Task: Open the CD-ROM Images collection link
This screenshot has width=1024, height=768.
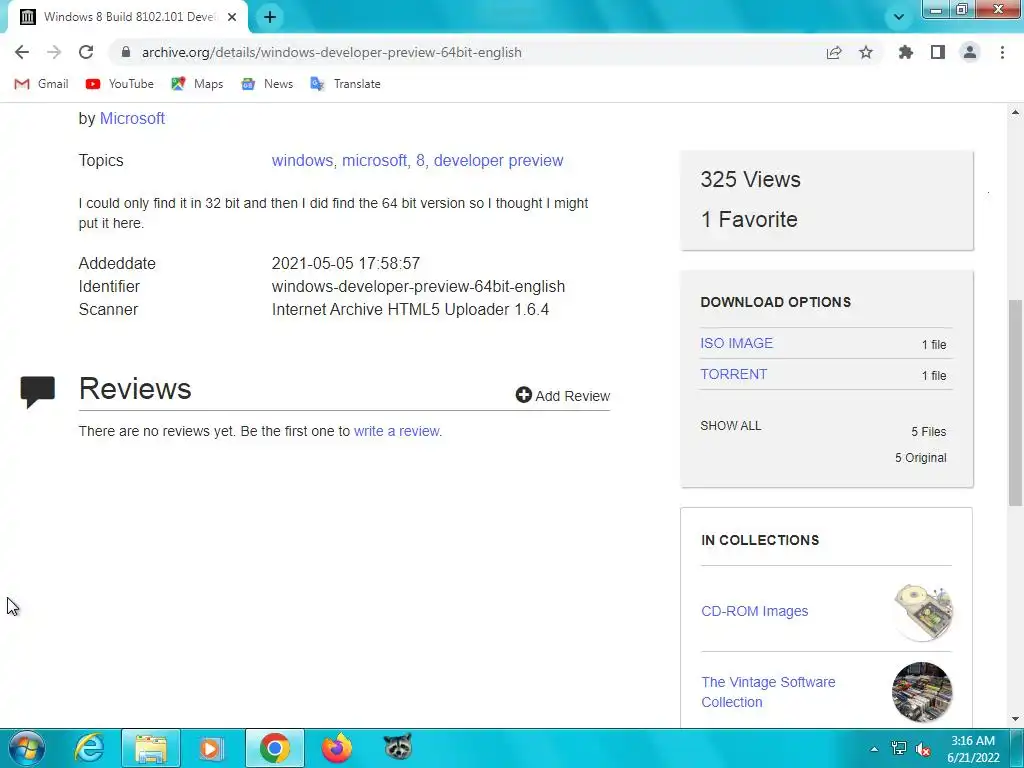Action: 754,611
